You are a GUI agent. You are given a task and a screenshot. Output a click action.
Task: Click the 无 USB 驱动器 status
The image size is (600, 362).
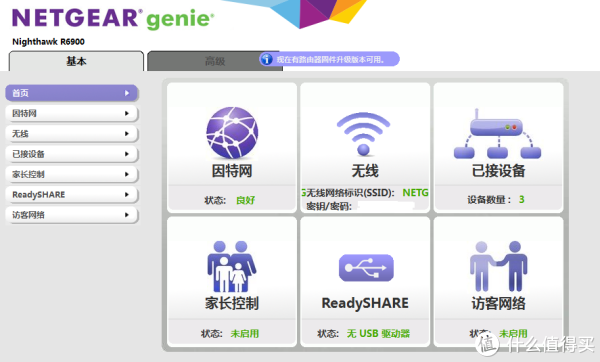tap(378, 334)
